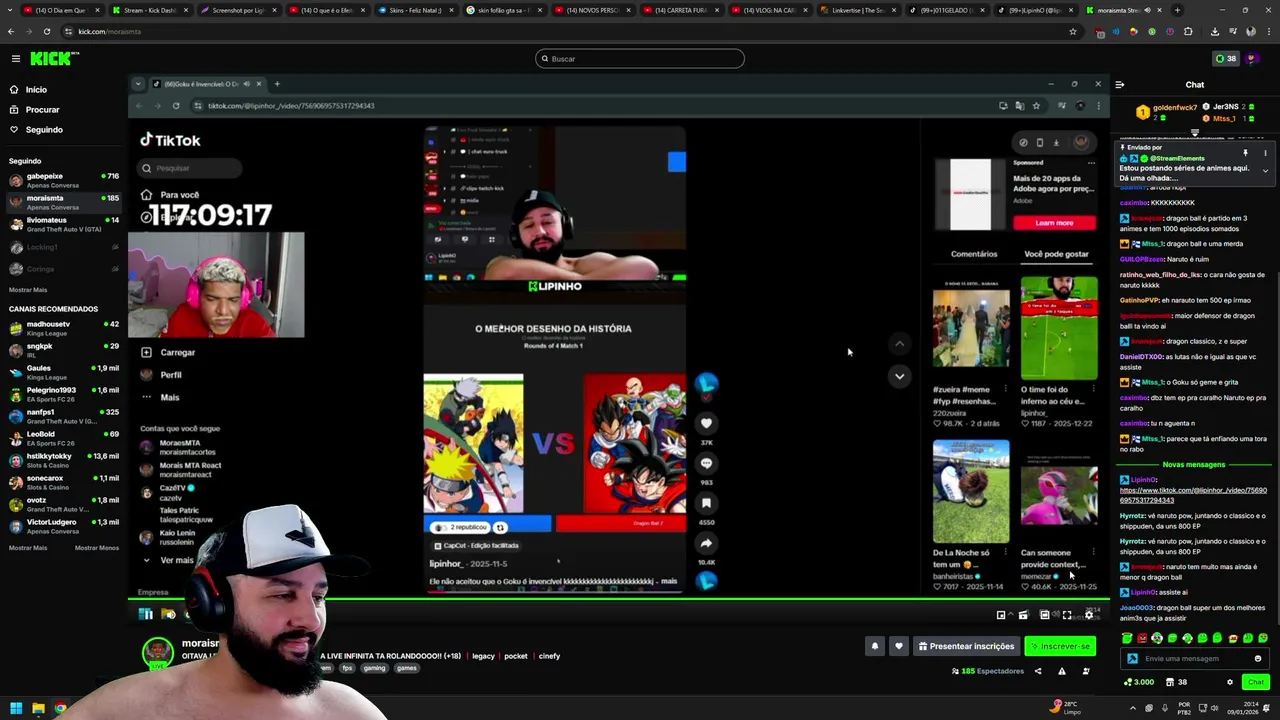Click the Presentear inscrições button
Viewport: 1280px width, 720px height.
coord(966,646)
